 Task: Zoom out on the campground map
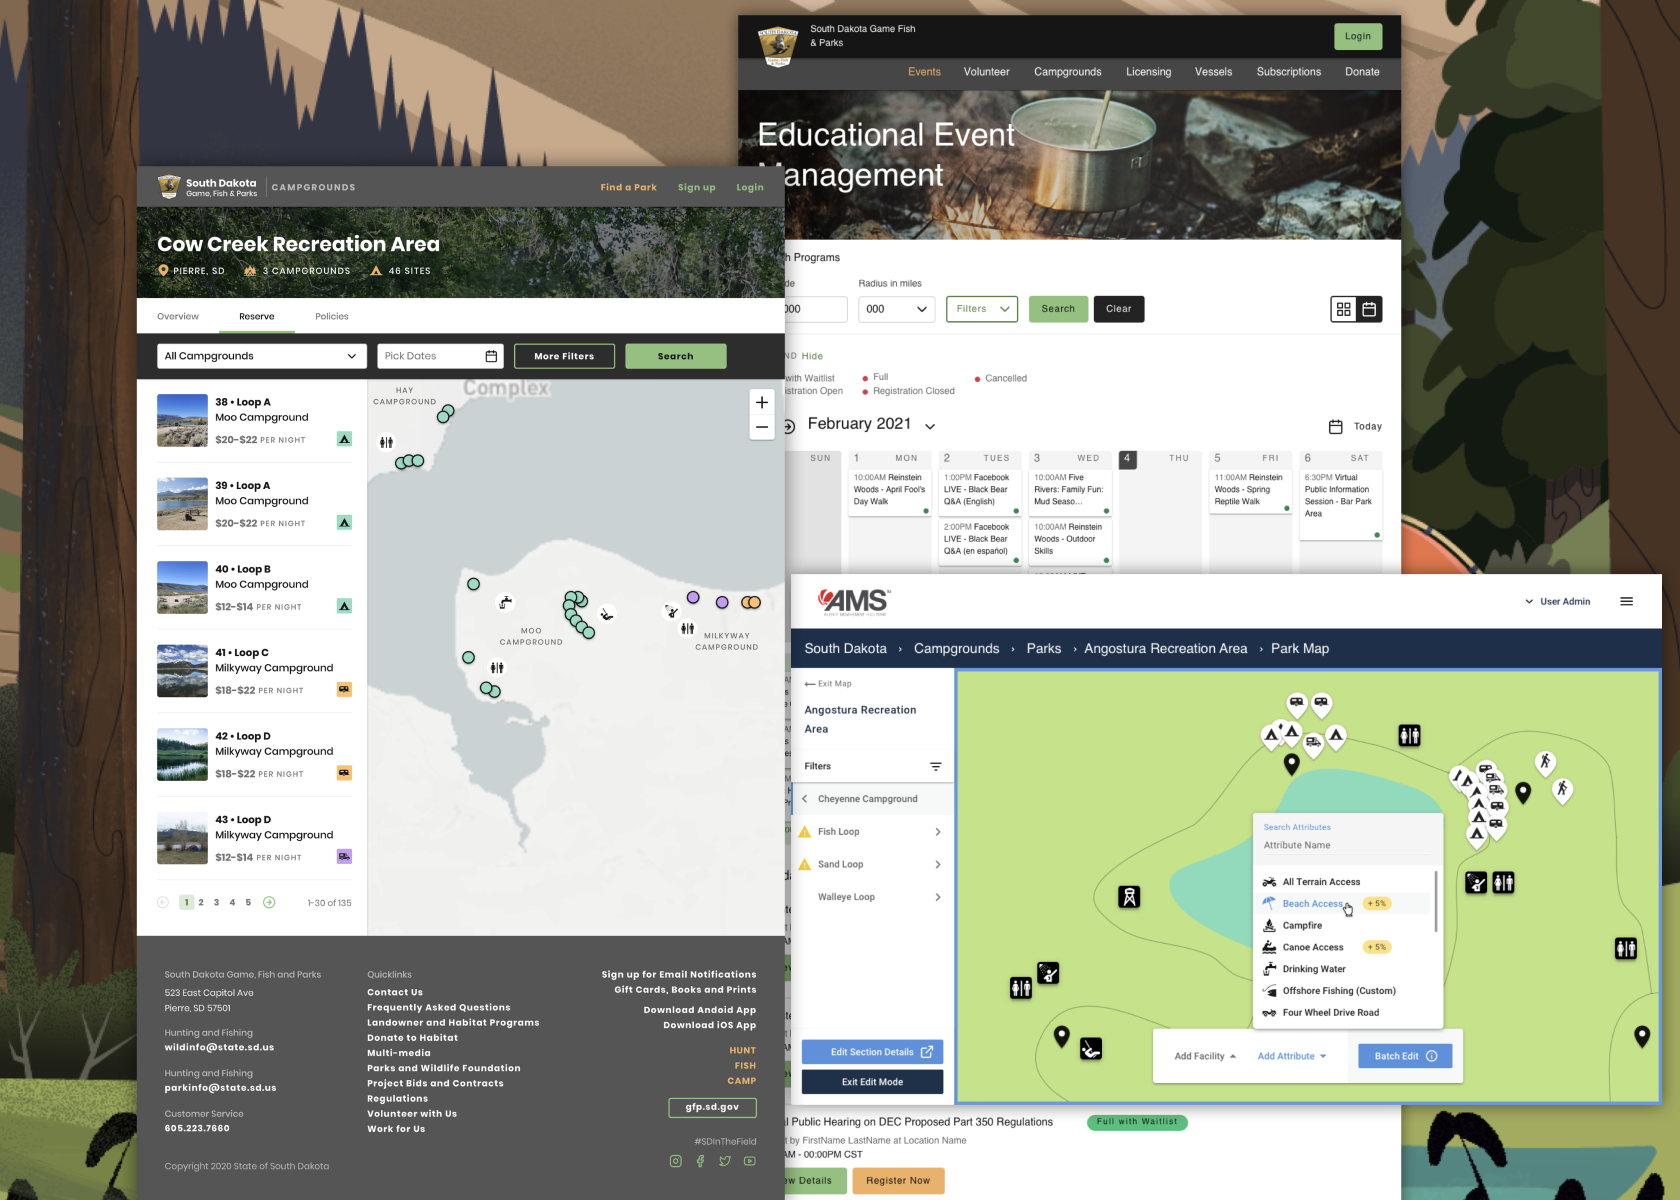[762, 427]
